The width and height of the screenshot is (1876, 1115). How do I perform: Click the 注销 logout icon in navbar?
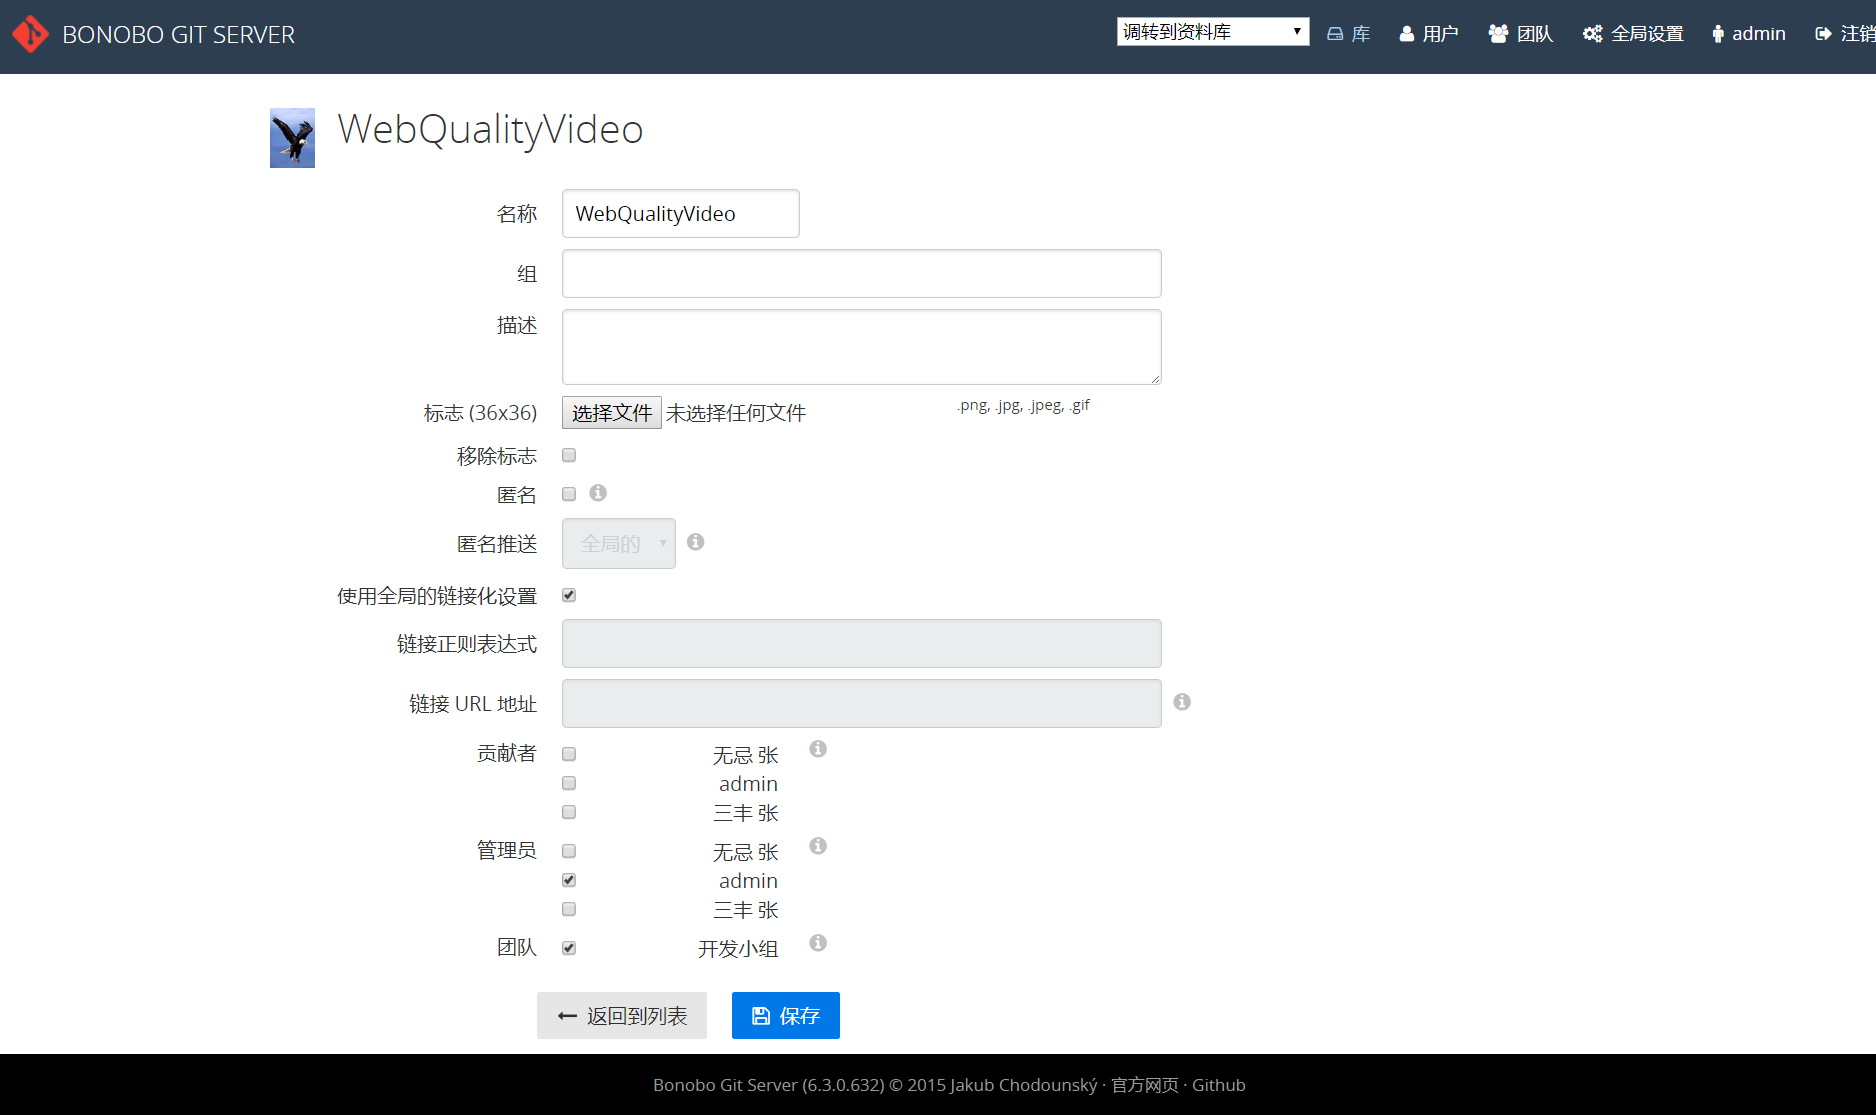tap(1824, 34)
